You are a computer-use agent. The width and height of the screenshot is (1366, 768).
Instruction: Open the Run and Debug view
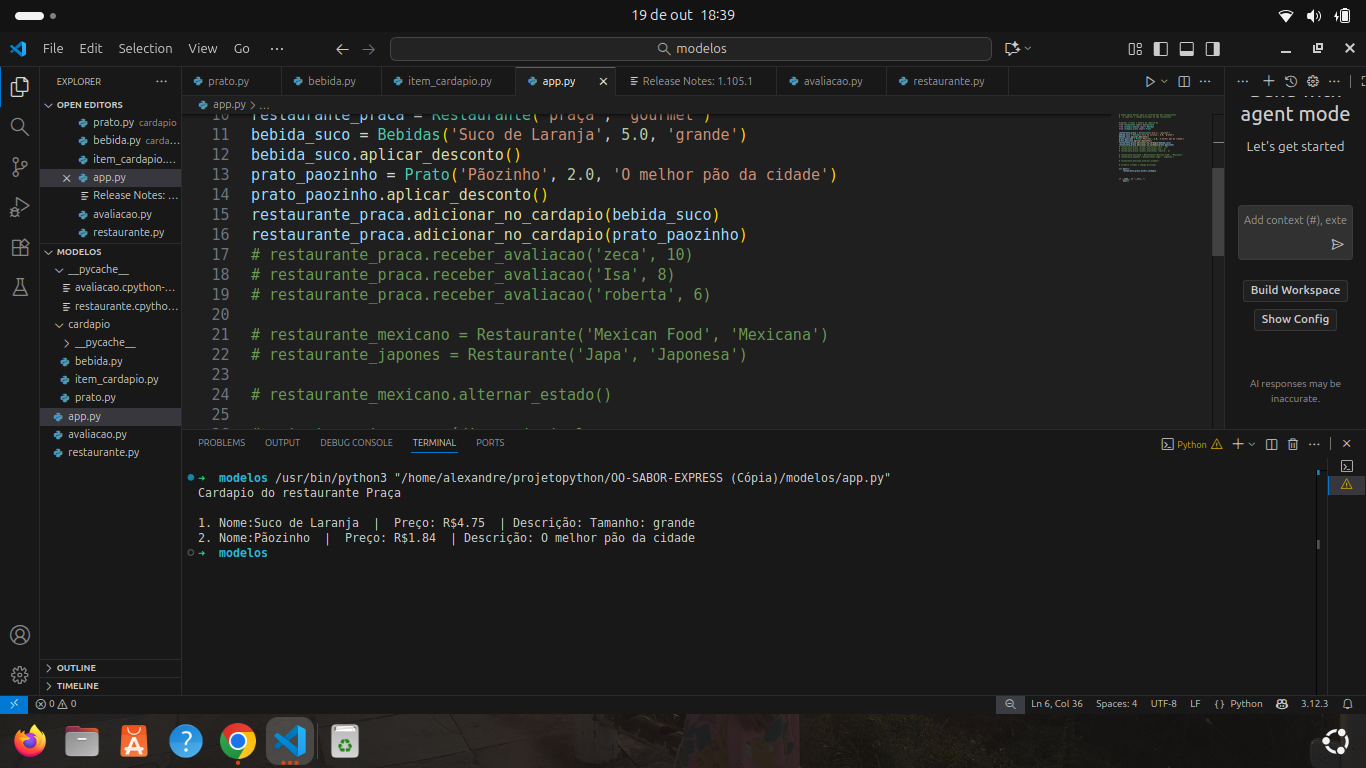19,207
